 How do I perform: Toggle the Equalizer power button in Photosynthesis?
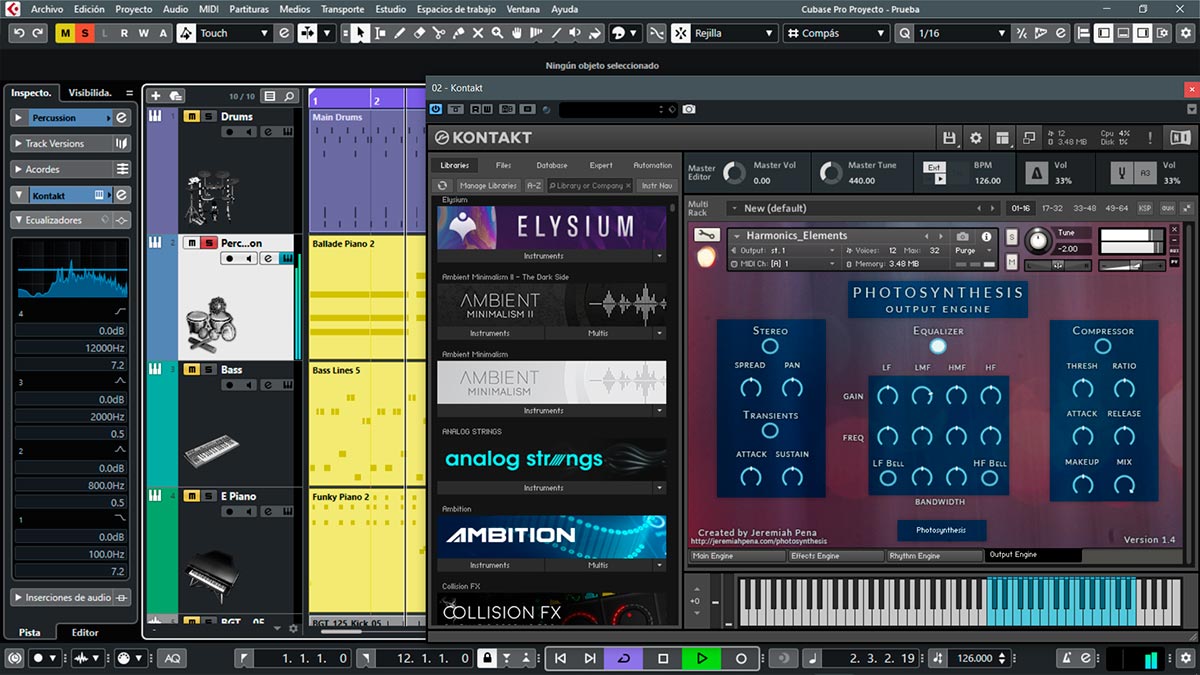pyautogui.click(x=938, y=346)
